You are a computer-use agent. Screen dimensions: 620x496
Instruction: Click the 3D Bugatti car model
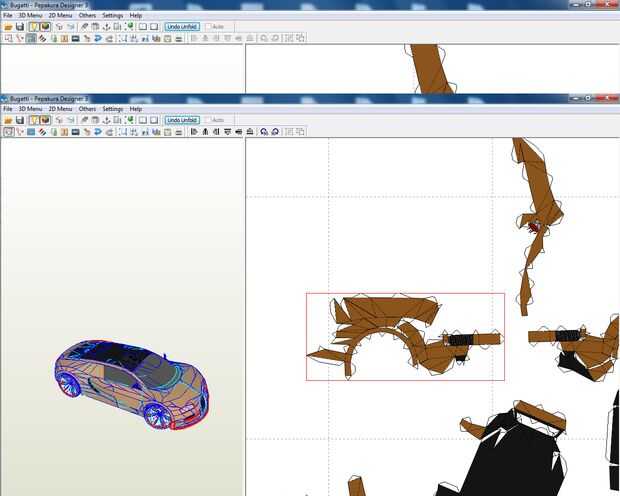pyautogui.click(x=132, y=384)
